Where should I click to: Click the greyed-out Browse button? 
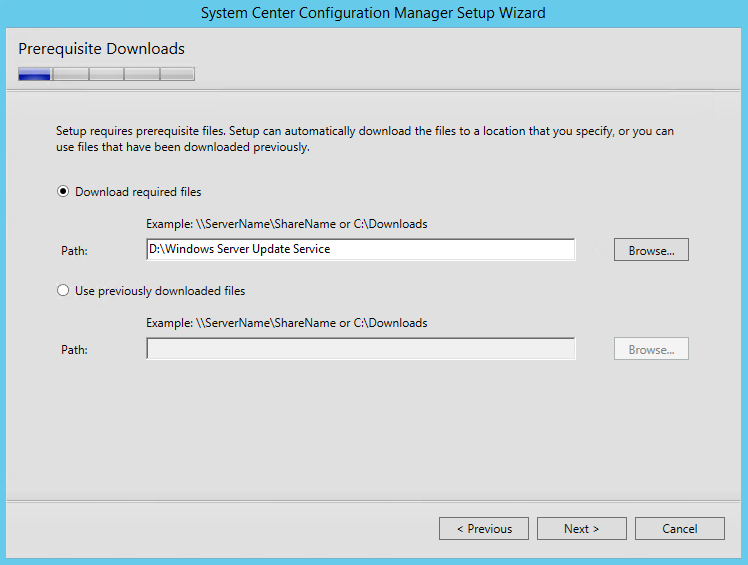(651, 349)
